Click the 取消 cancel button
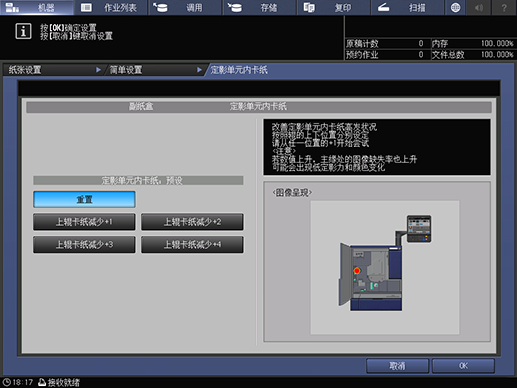 click(397, 366)
